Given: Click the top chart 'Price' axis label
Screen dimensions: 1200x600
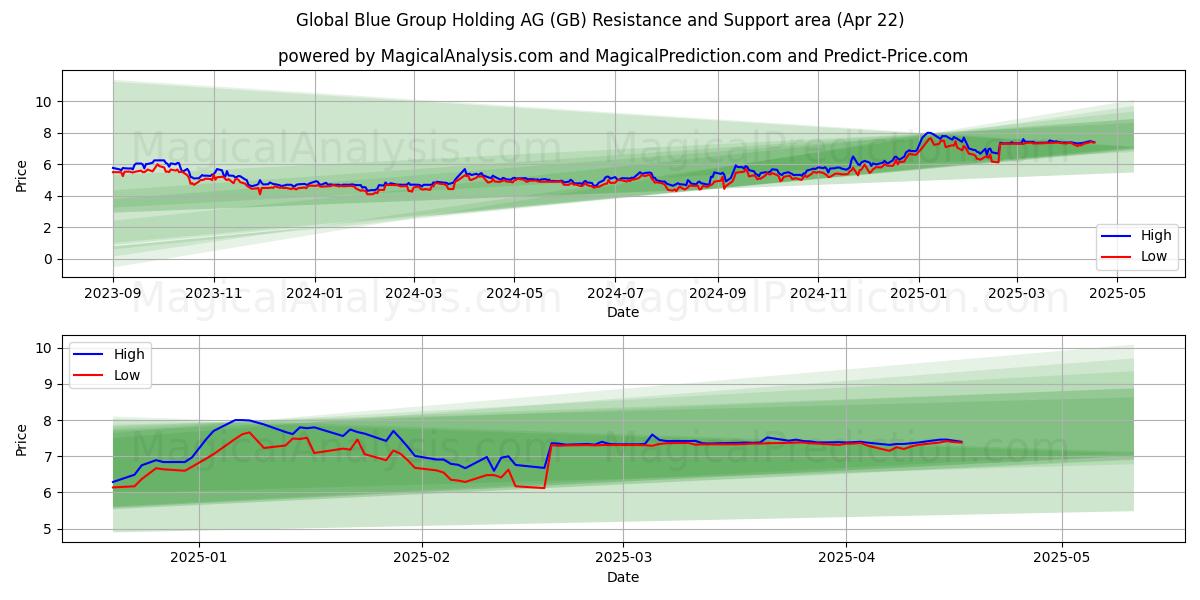Looking at the screenshot, I should [x=22, y=174].
